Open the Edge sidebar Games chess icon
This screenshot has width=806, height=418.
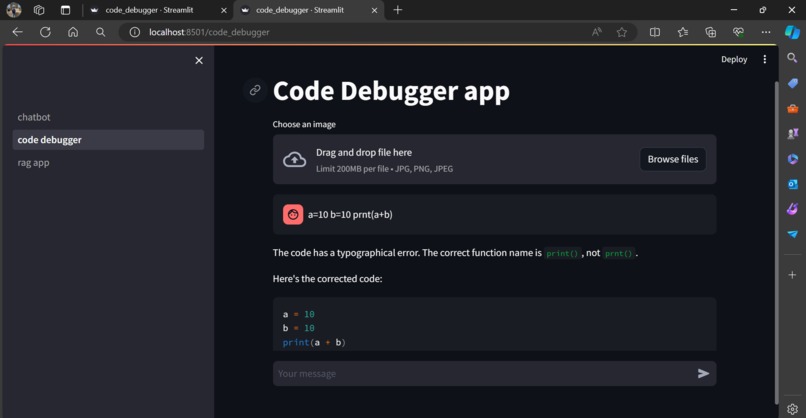click(792, 134)
